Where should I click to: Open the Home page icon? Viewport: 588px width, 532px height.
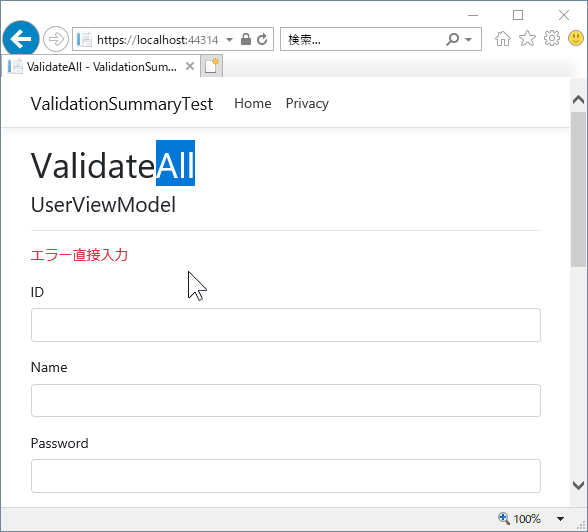pos(502,38)
